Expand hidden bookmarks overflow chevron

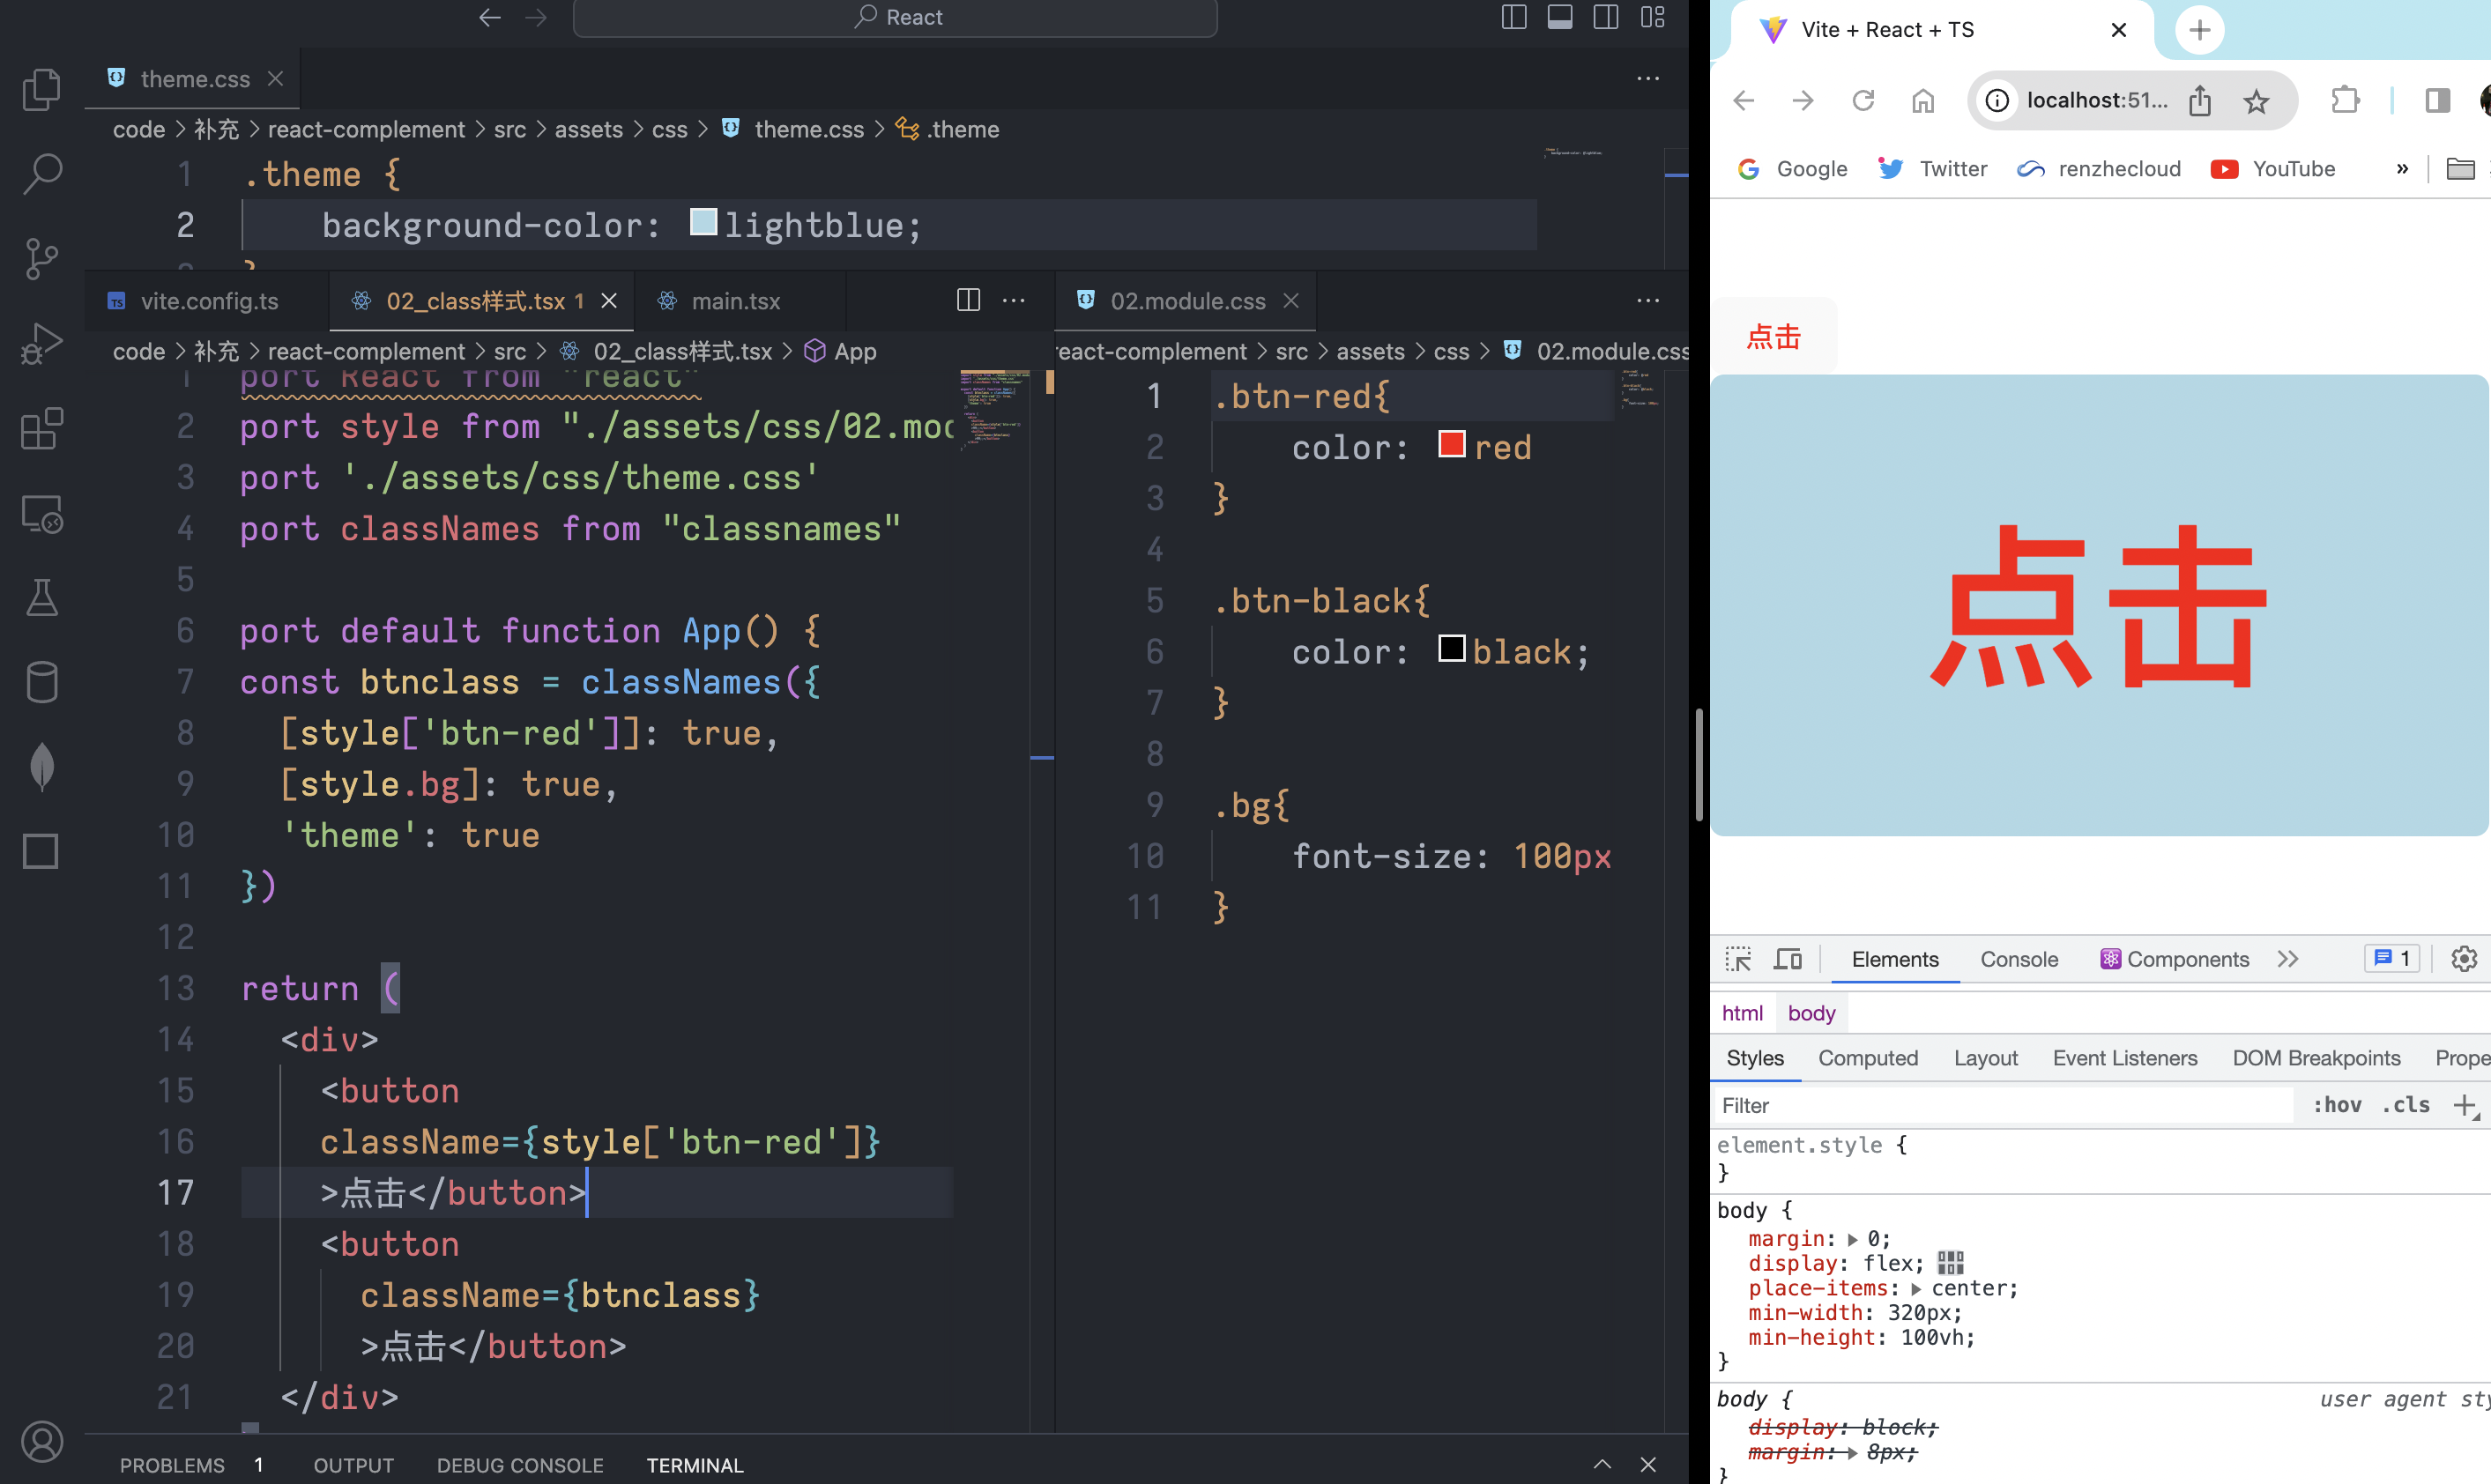coord(2402,169)
